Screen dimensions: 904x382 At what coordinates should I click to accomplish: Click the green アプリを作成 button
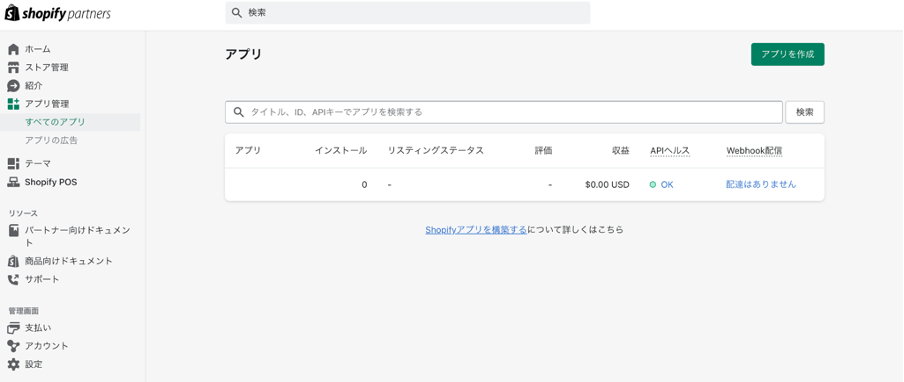[788, 54]
